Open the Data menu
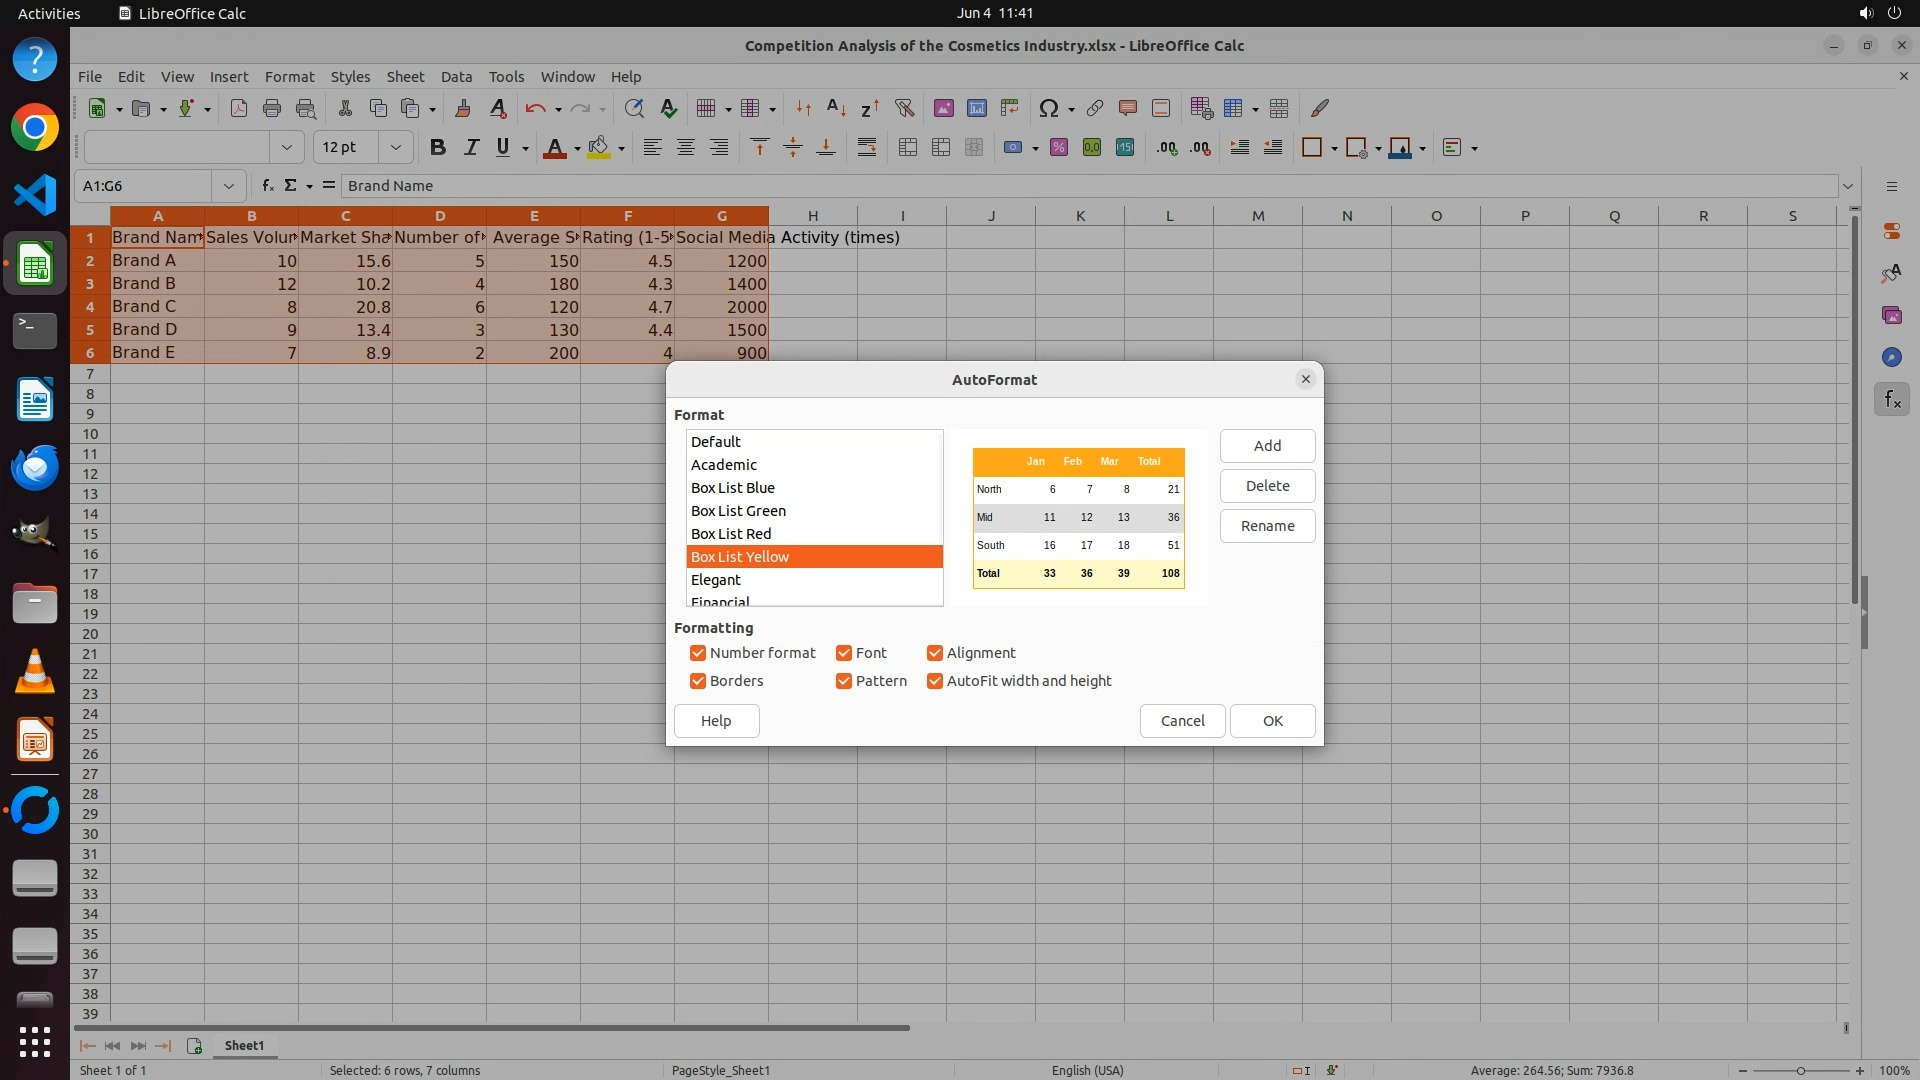 (456, 77)
